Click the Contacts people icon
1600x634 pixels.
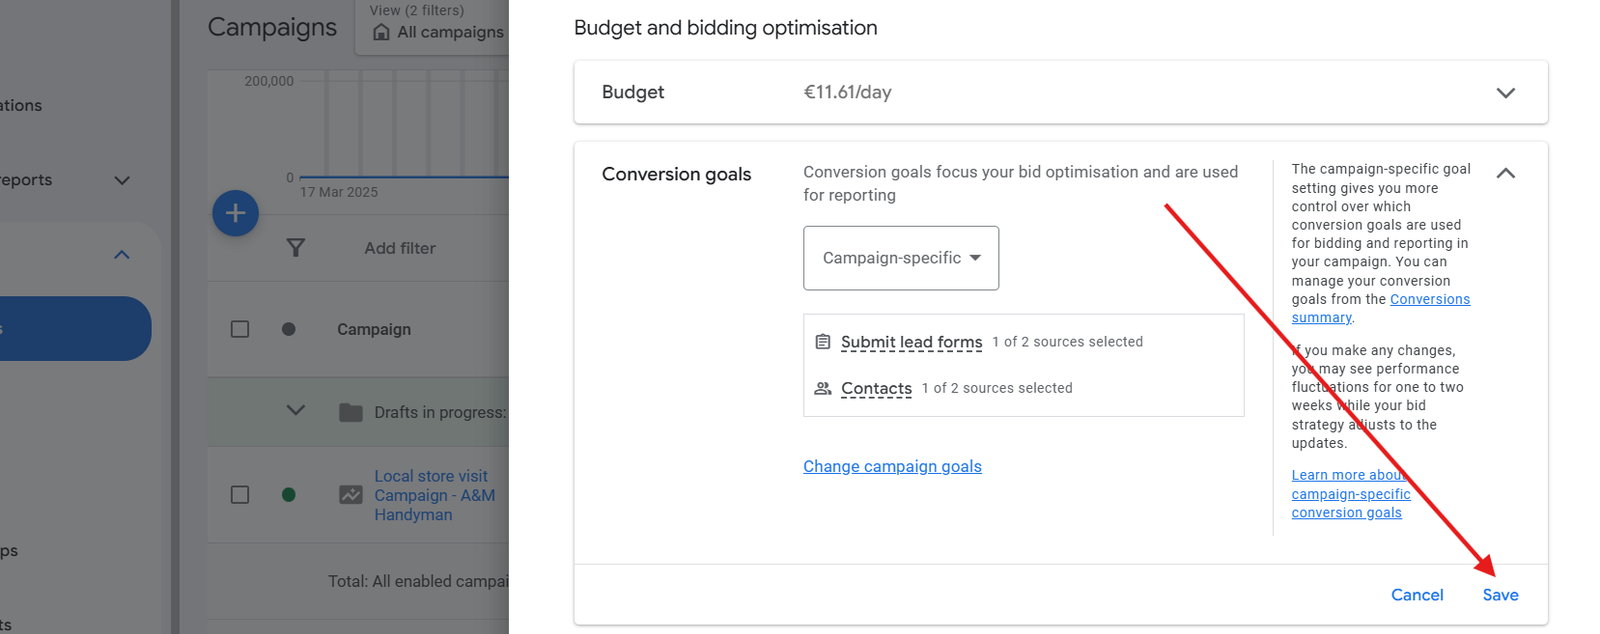pyautogui.click(x=823, y=388)
